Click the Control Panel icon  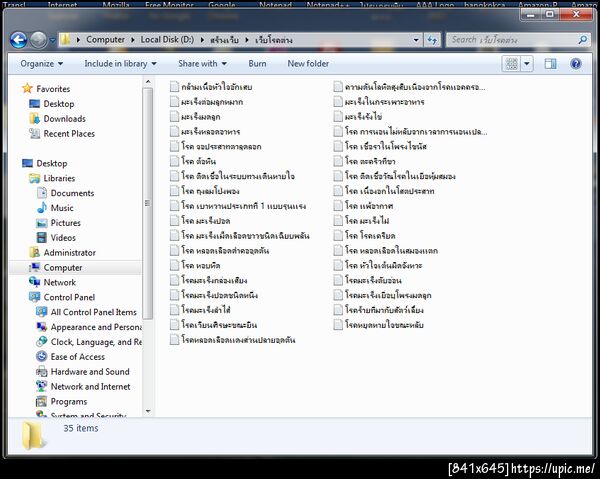[34, 297]
